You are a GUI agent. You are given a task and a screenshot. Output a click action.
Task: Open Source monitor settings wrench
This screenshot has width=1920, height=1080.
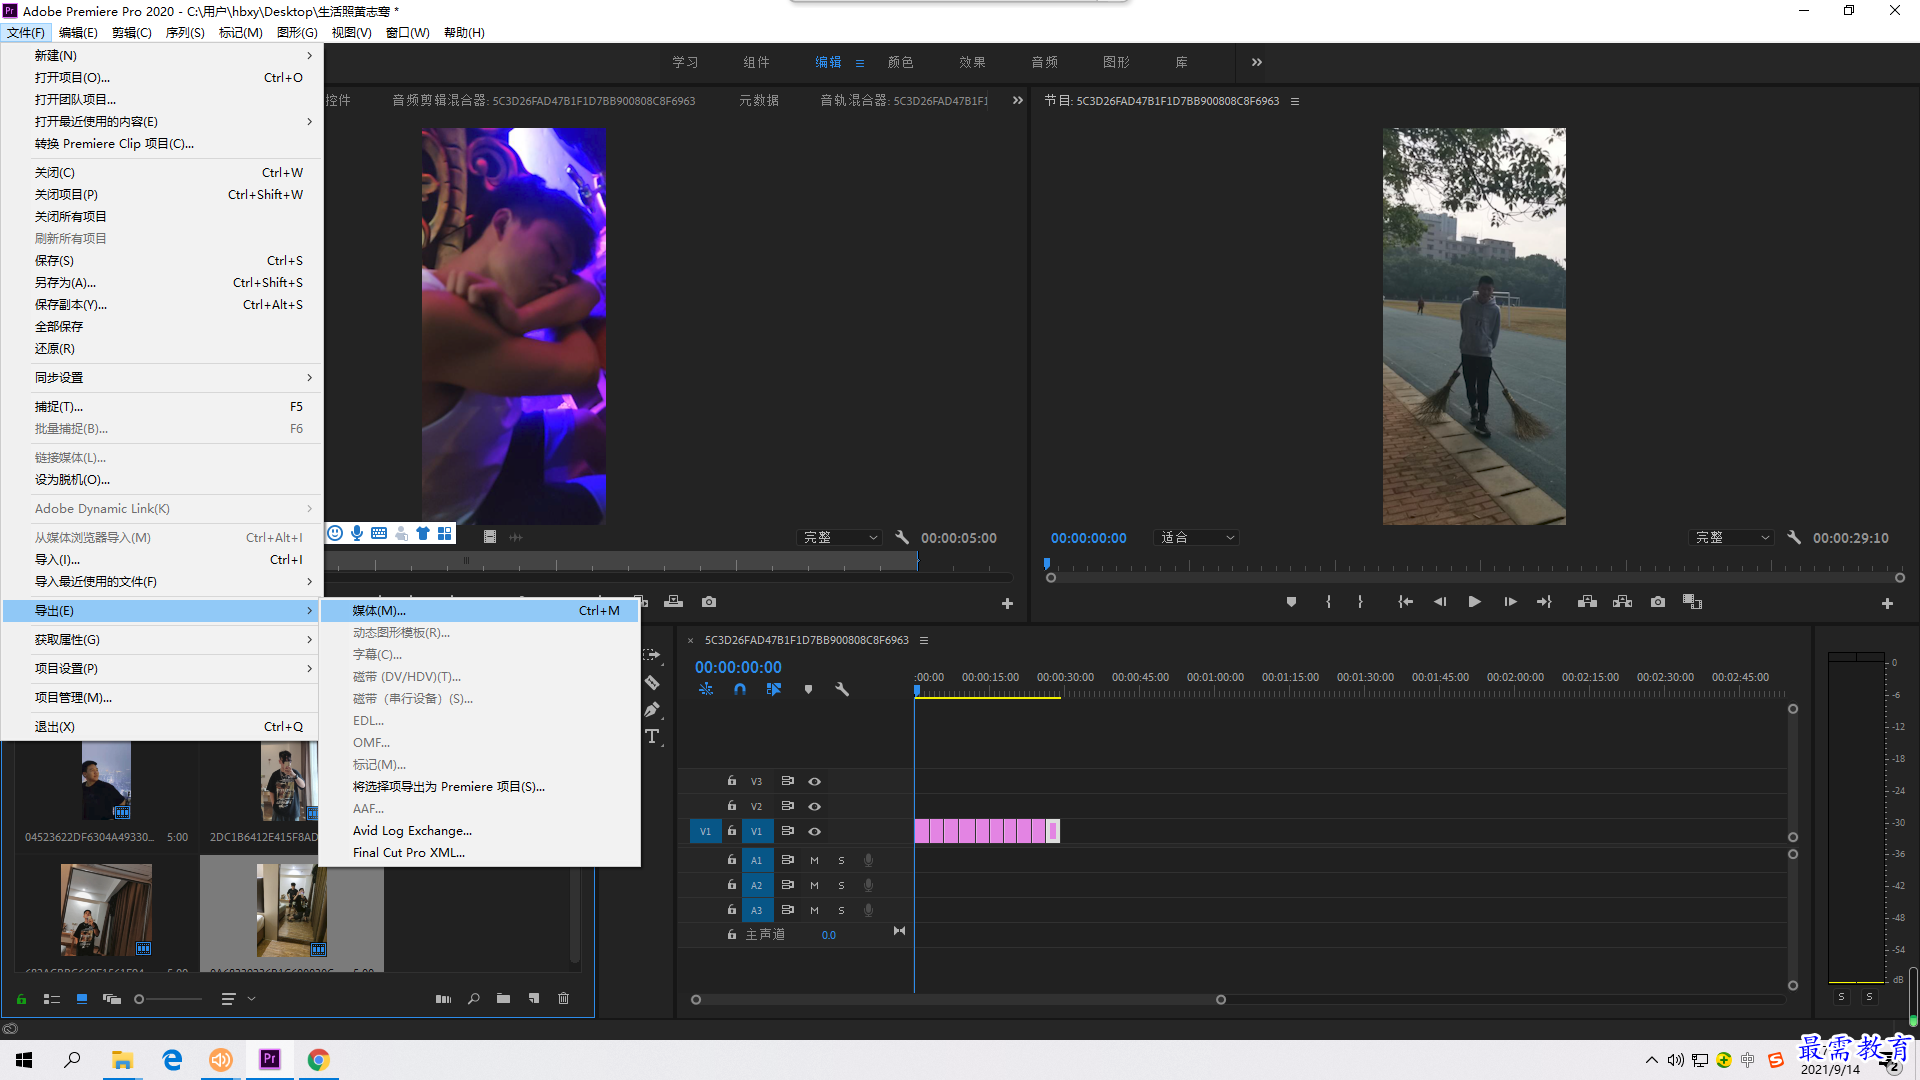902,537
